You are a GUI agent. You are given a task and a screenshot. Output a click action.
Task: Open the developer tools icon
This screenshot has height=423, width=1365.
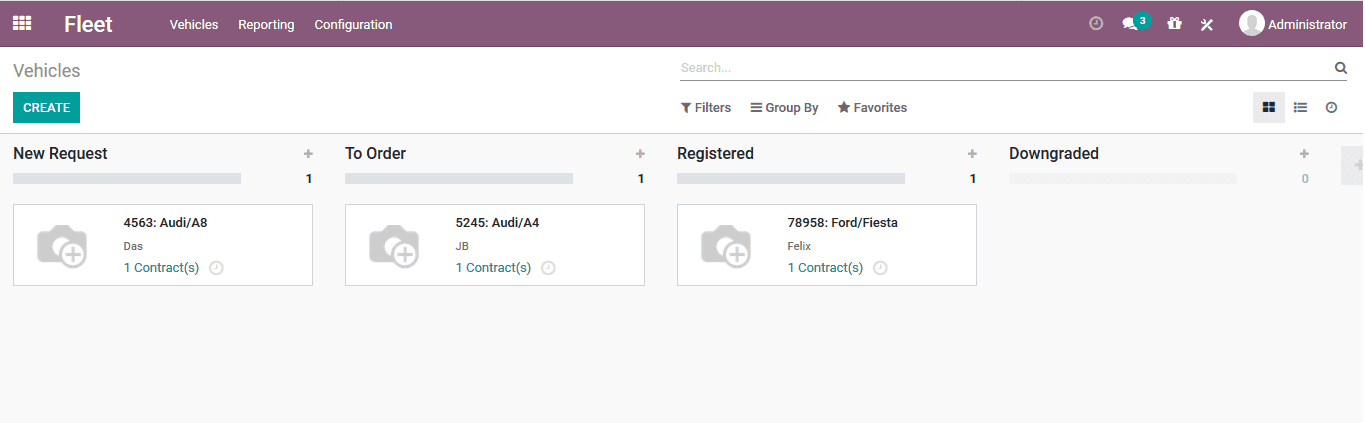[1207, 24]
